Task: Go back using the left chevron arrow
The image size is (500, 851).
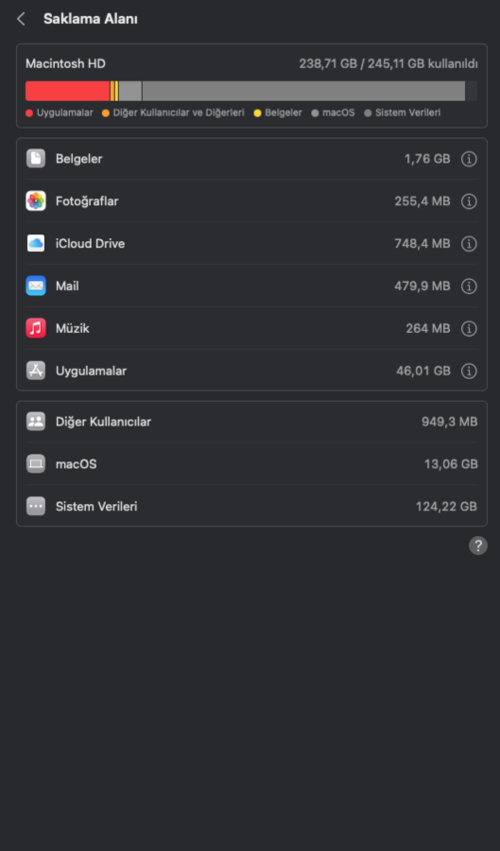Action: [x=21, y=19]
